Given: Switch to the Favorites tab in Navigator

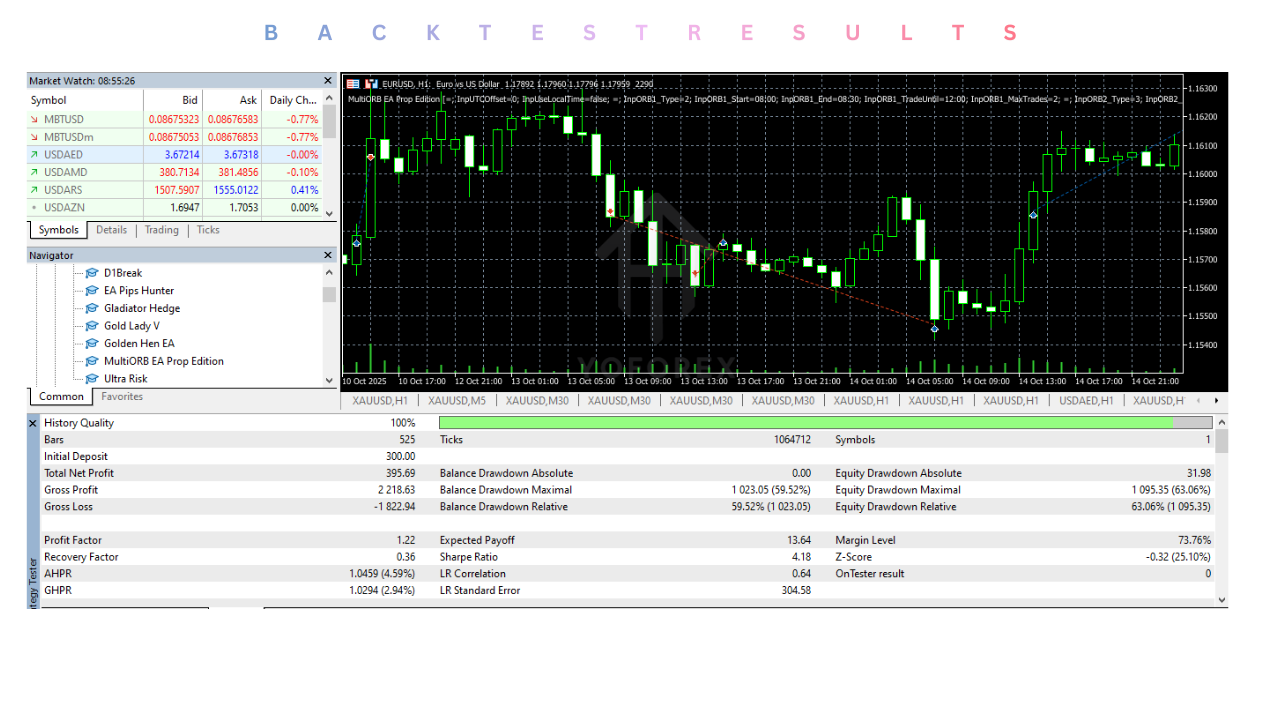Looking at the screenshot, I should 122,397.
